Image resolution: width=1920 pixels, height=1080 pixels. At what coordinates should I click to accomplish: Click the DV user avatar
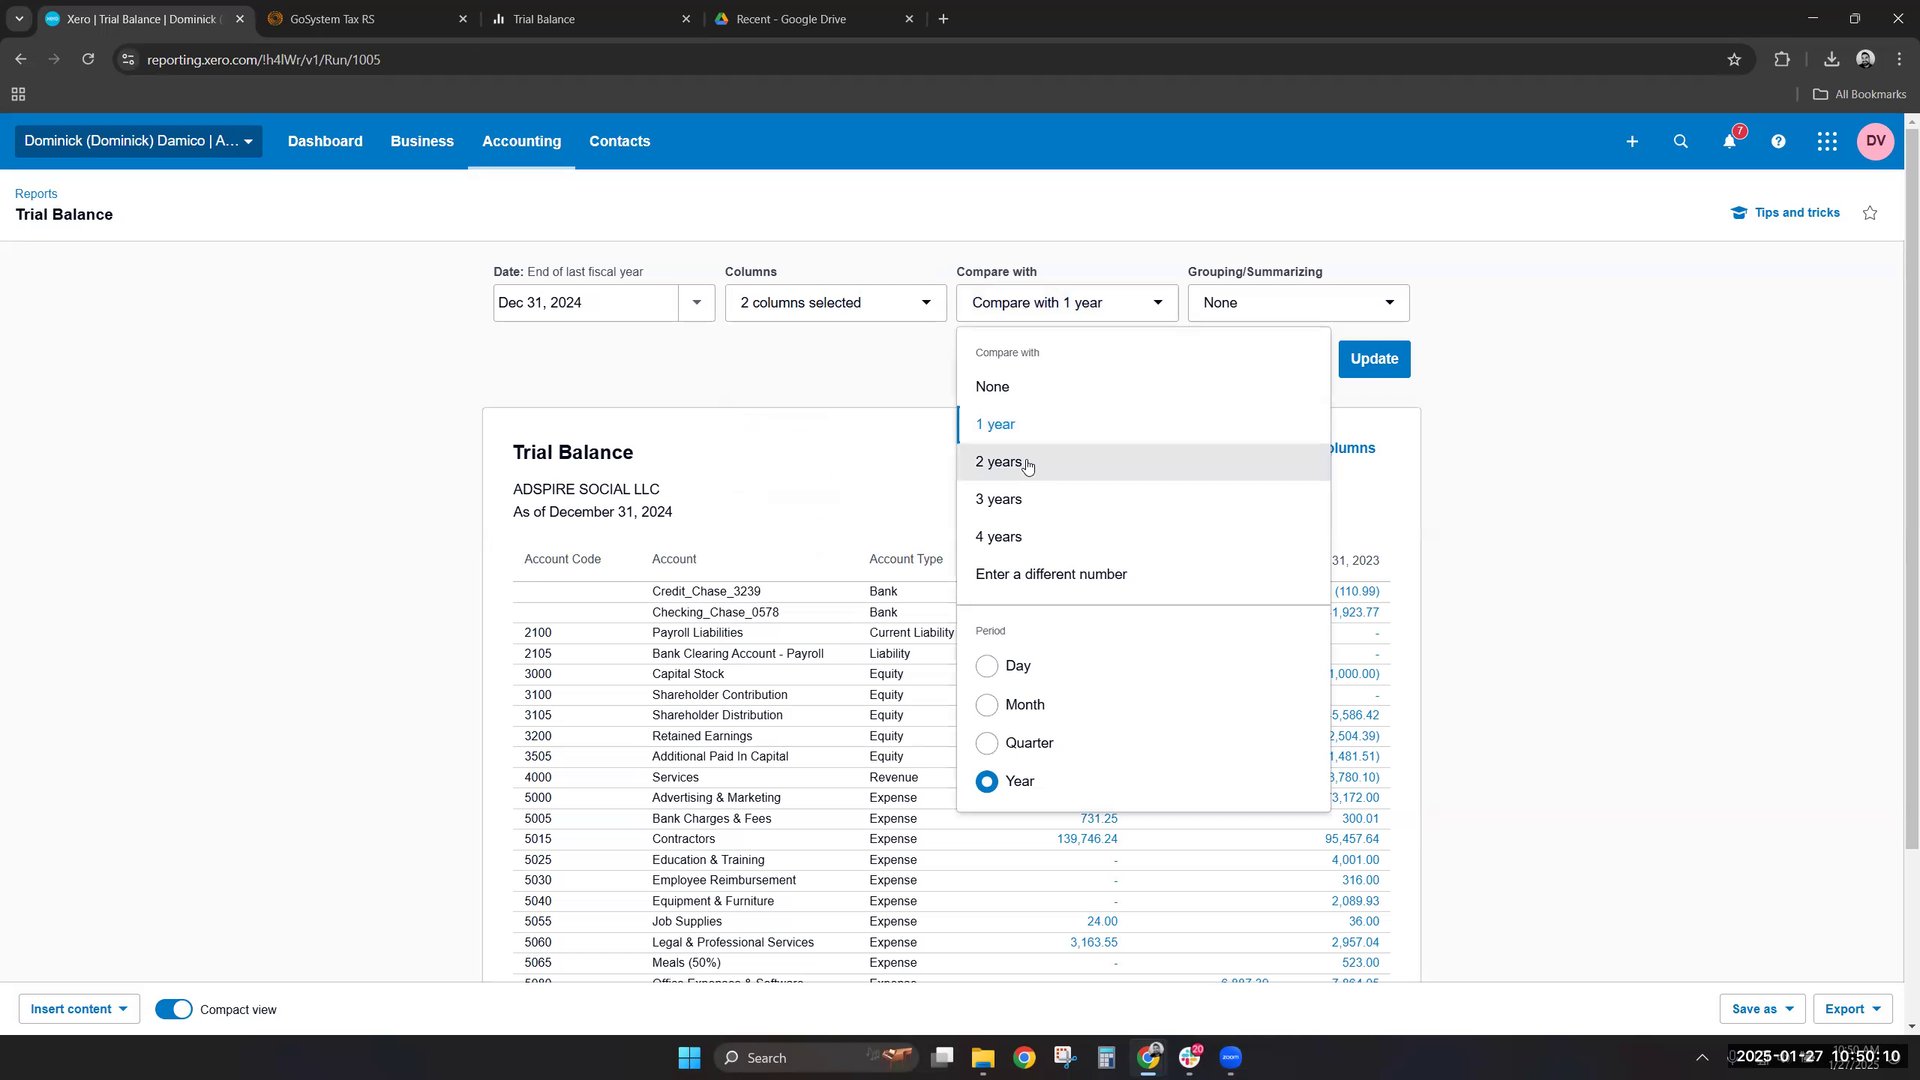coord(1875,141)
